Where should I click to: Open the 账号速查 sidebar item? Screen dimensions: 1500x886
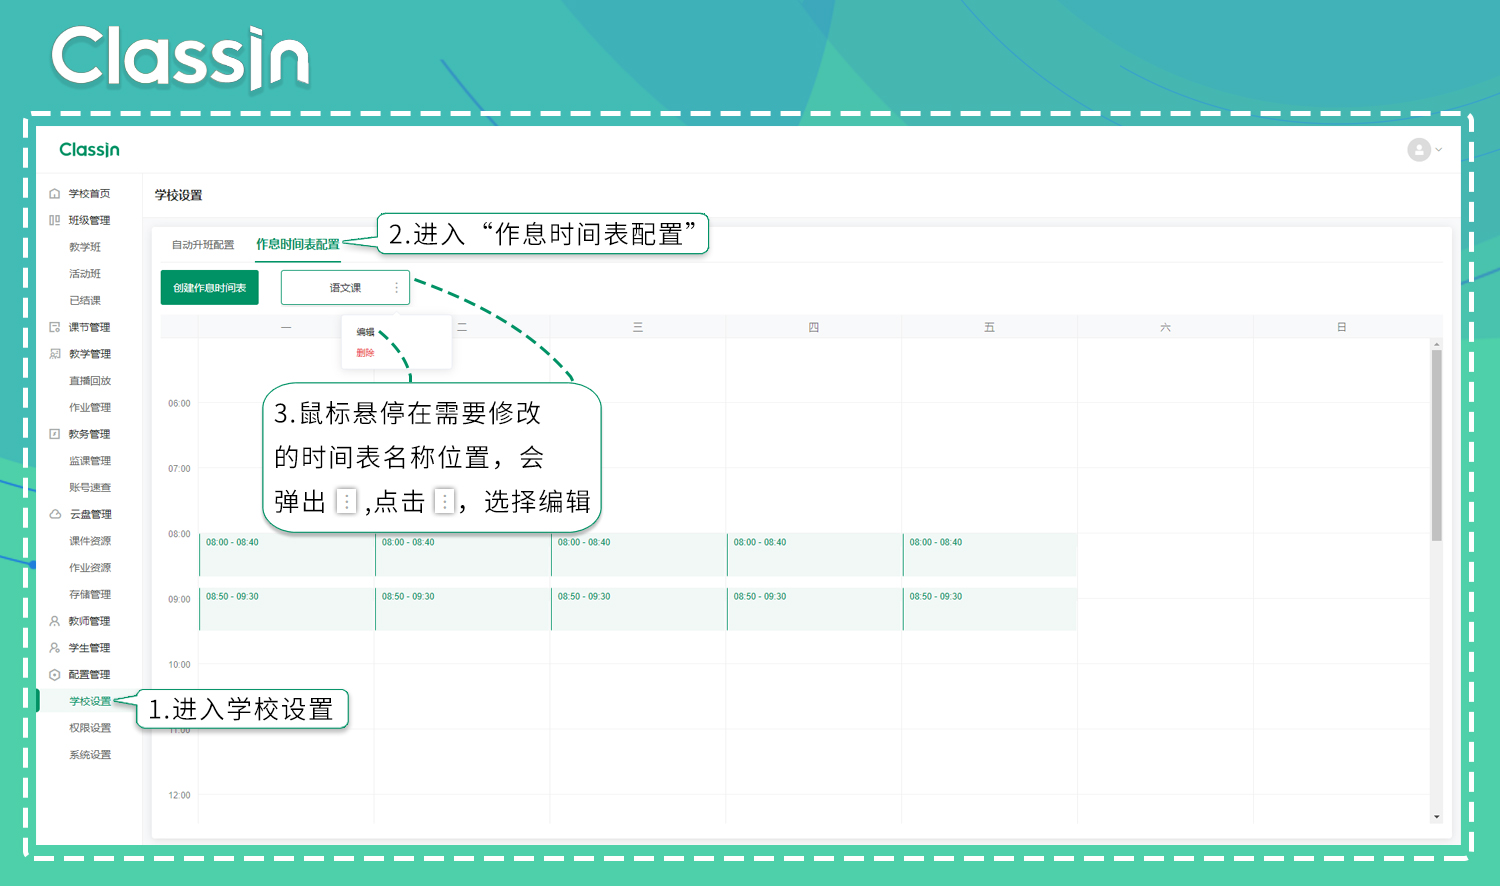[x=90, y=488]
